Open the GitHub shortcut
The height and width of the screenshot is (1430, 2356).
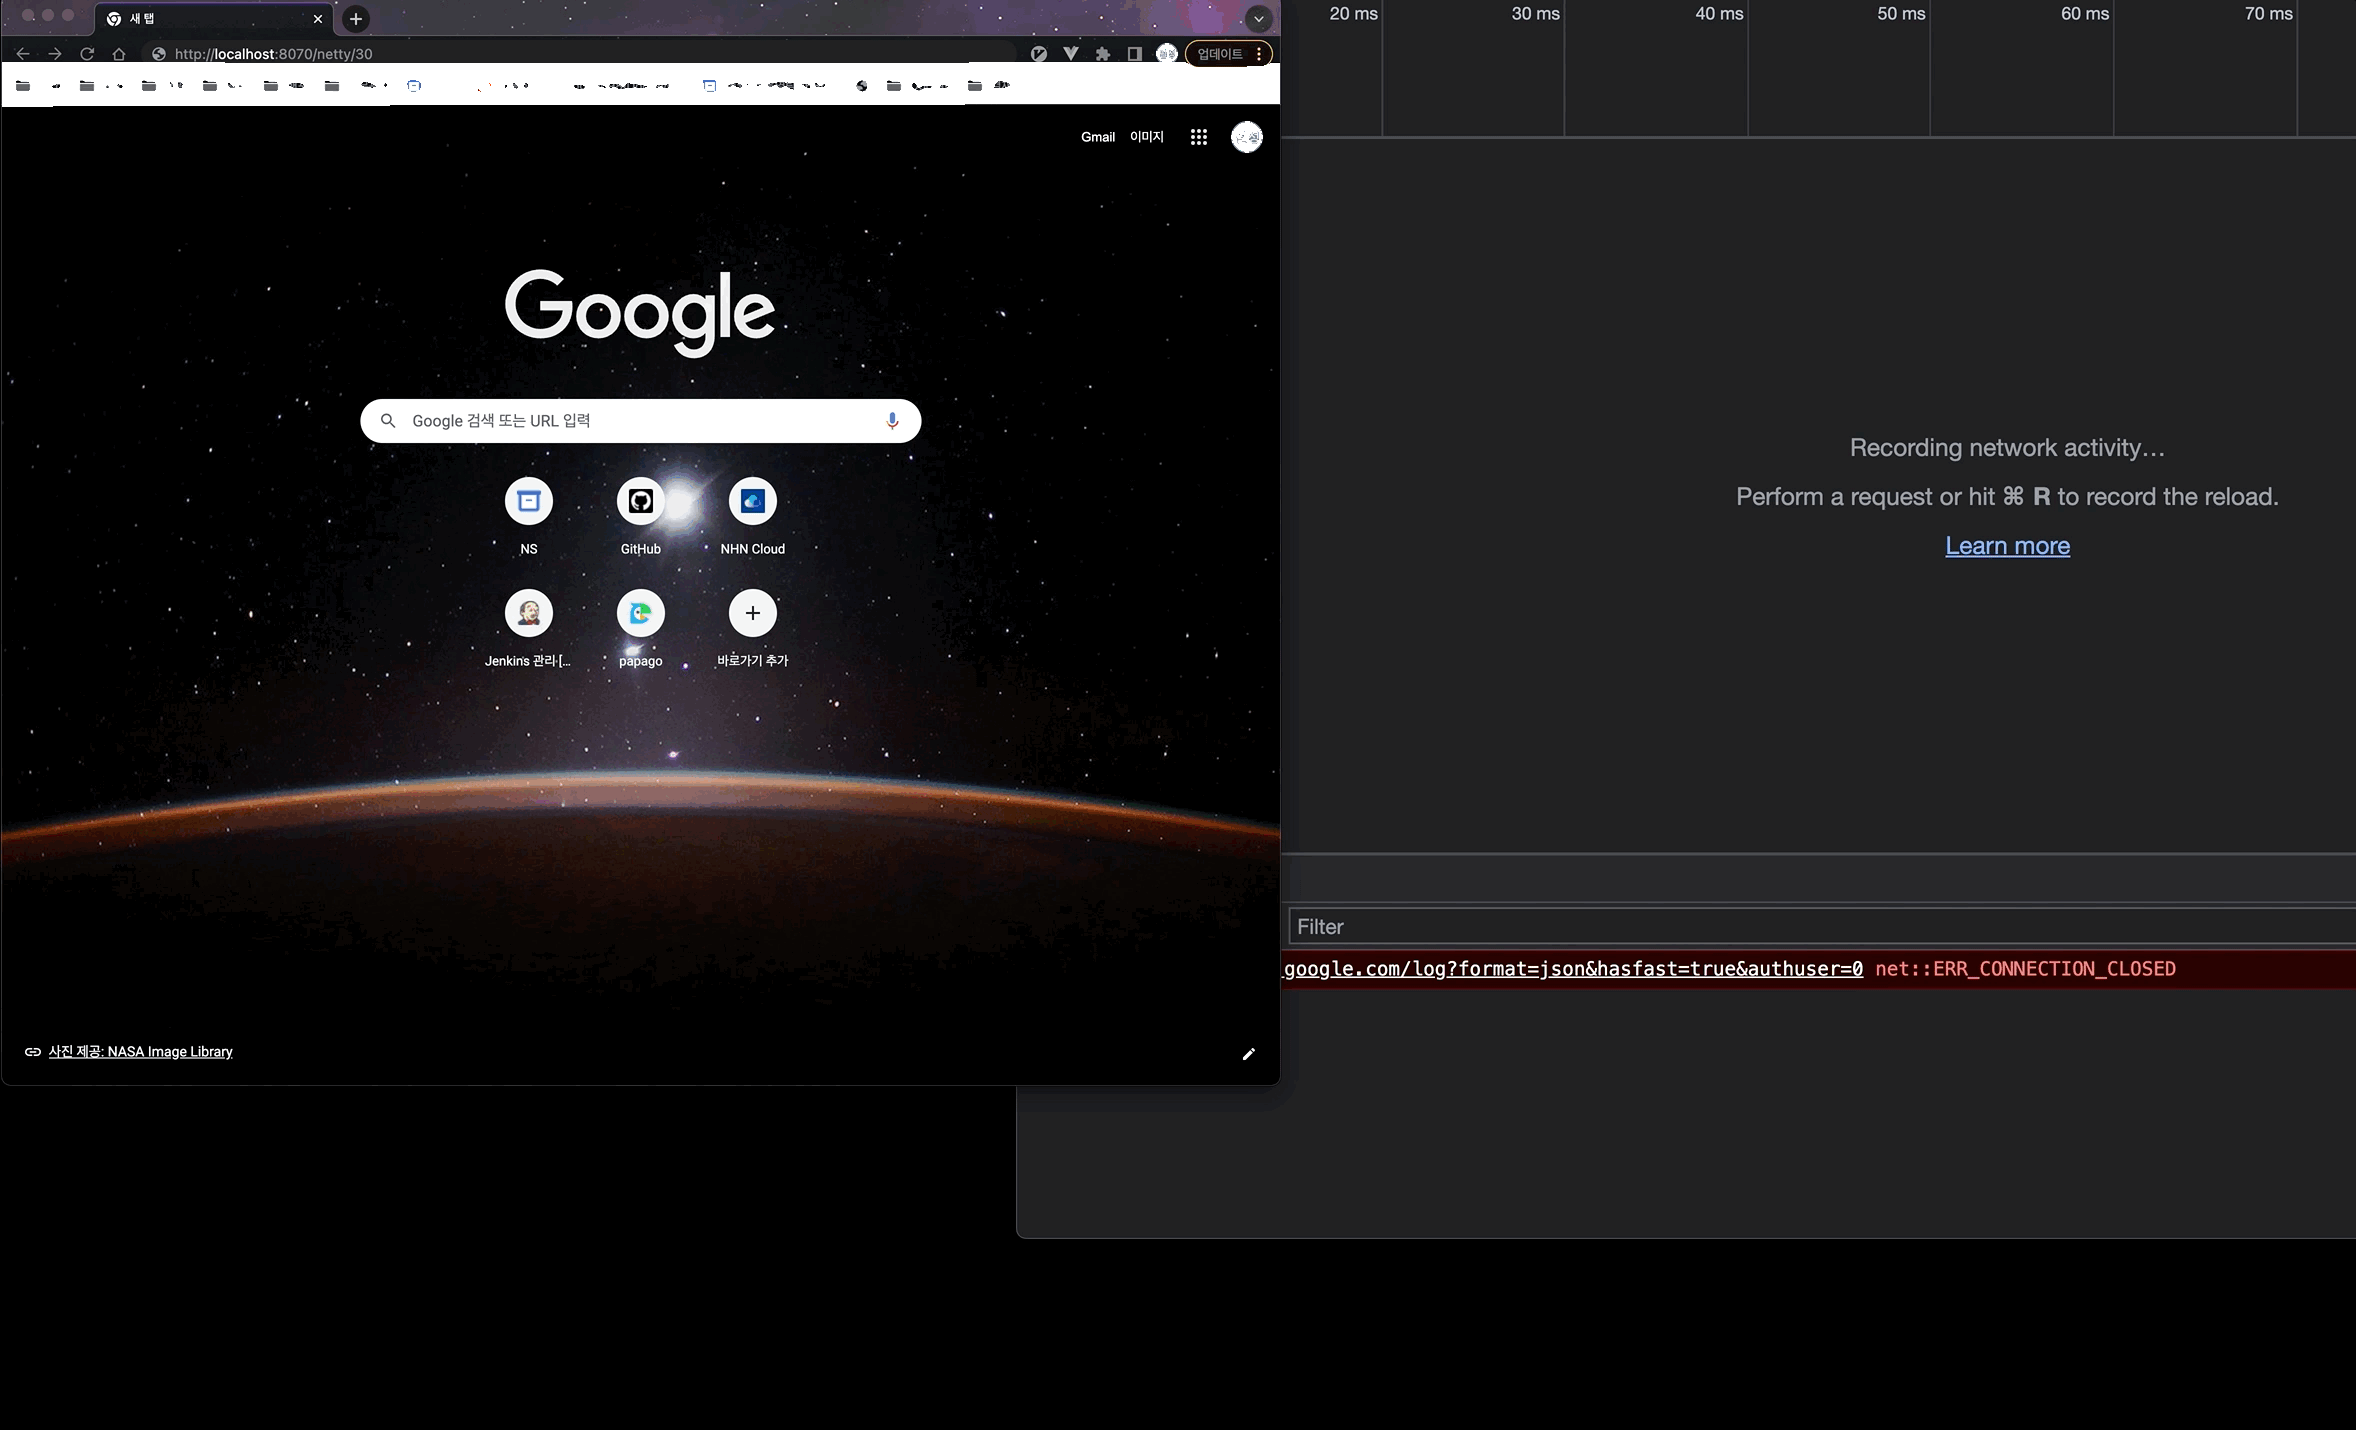(640, 501)
